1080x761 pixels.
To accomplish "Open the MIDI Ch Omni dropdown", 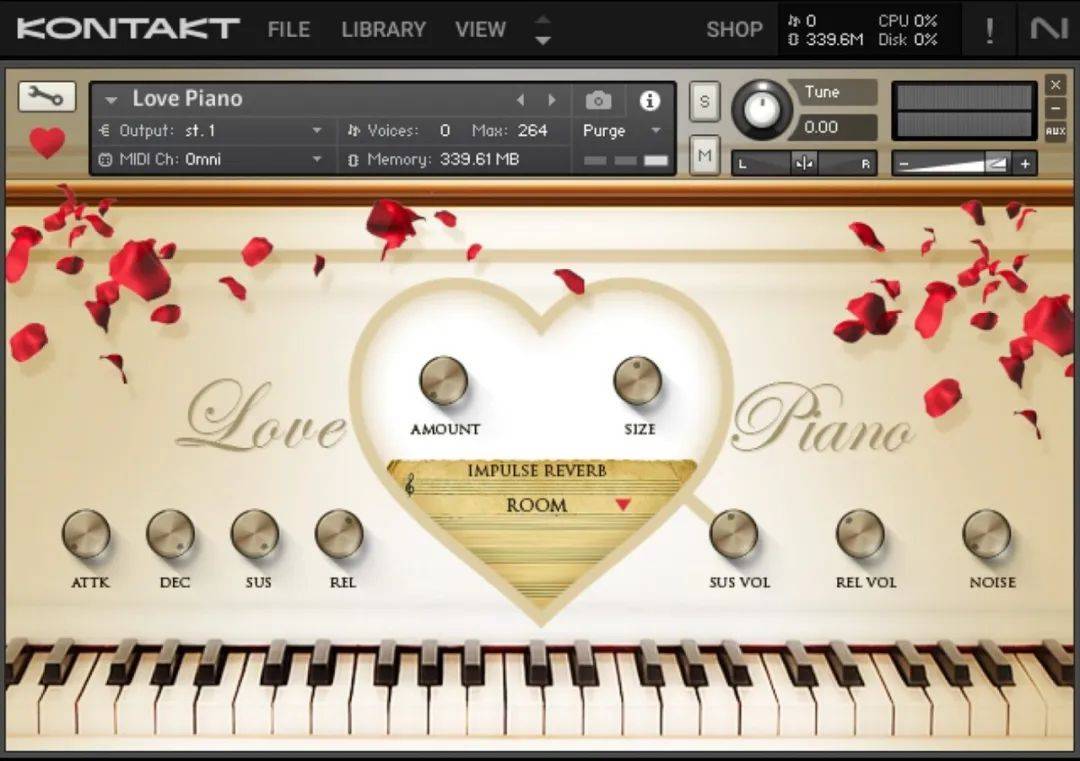I will (x=317, y=159).
